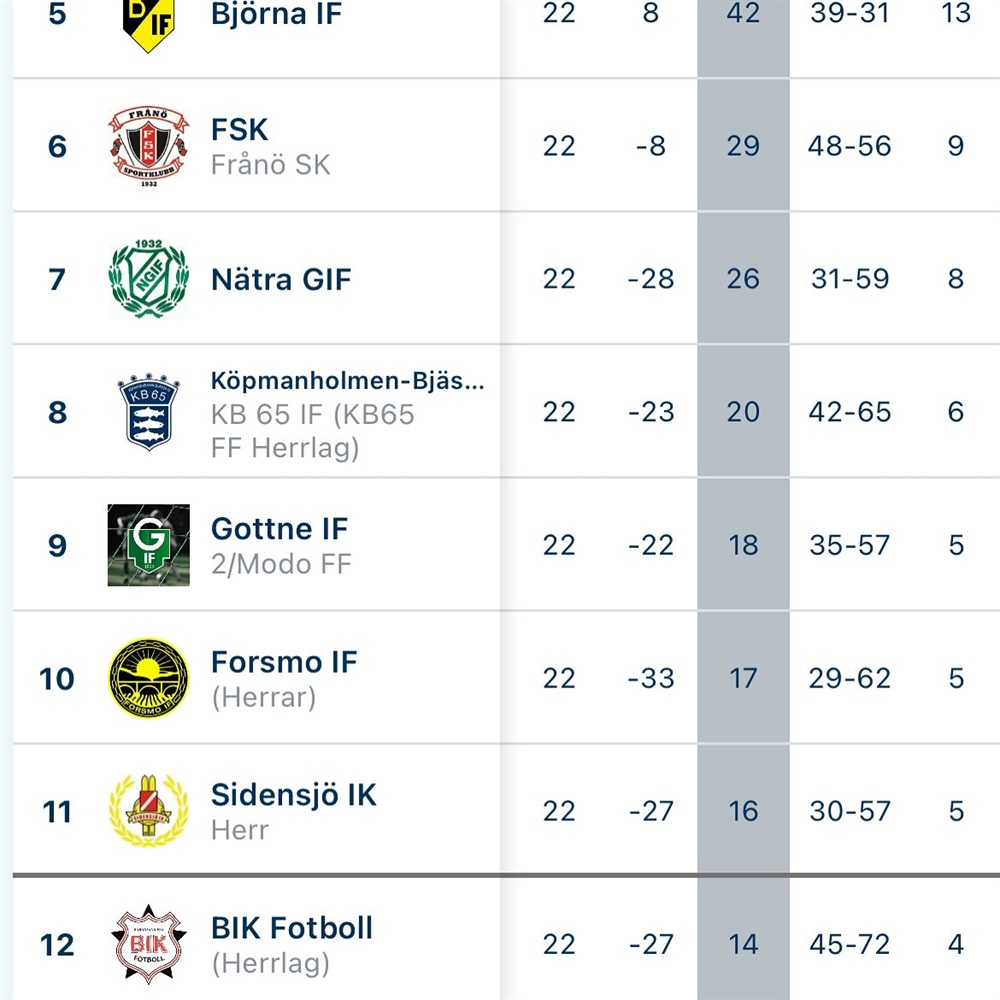This screenshot has width=1000, height=1000.
Task: Open the BIK Fotboll team link
Action: pyautogui.click(x=292, y=928)
